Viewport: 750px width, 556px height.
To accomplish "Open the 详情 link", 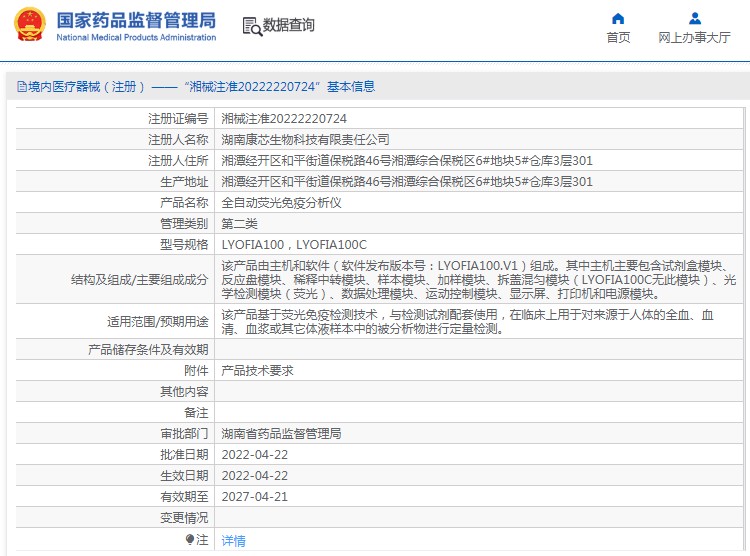I will (233, 541).
